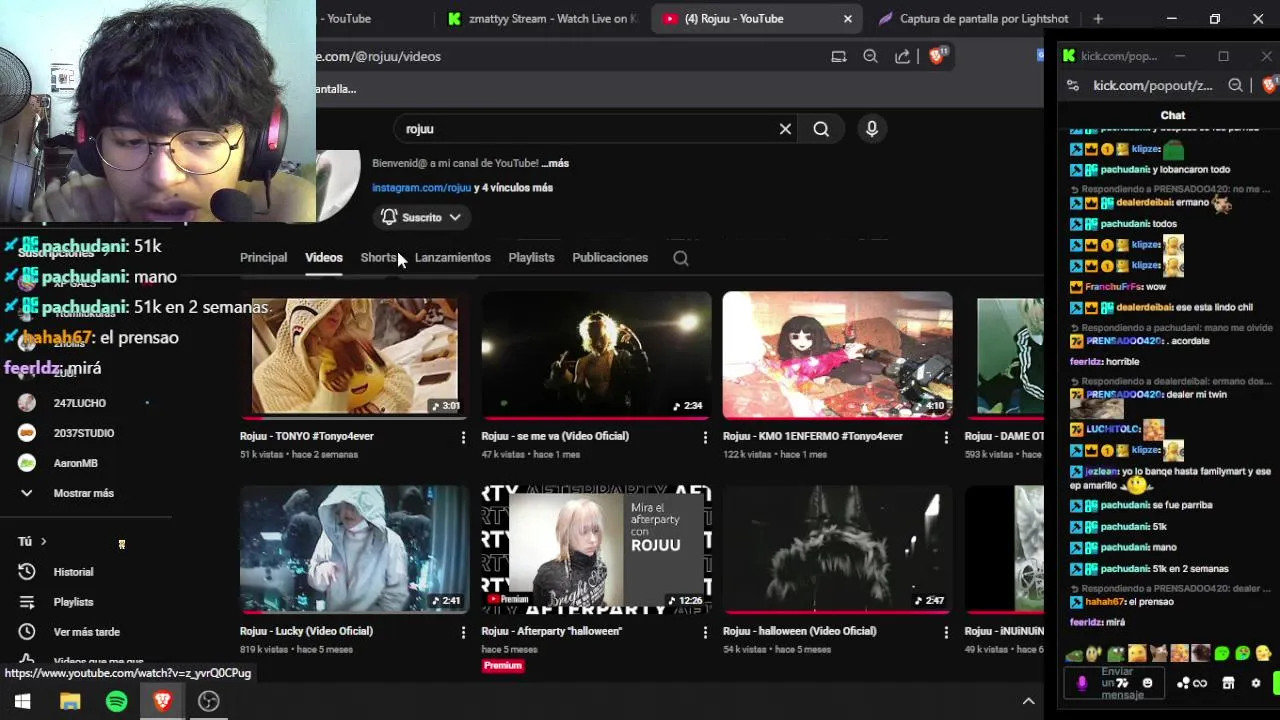The width and height of the screenshot is (1280, 720).
Task: Click the zoom magnifier icon in main address bar
Action: pyautogui.click(x=870, y=57)
